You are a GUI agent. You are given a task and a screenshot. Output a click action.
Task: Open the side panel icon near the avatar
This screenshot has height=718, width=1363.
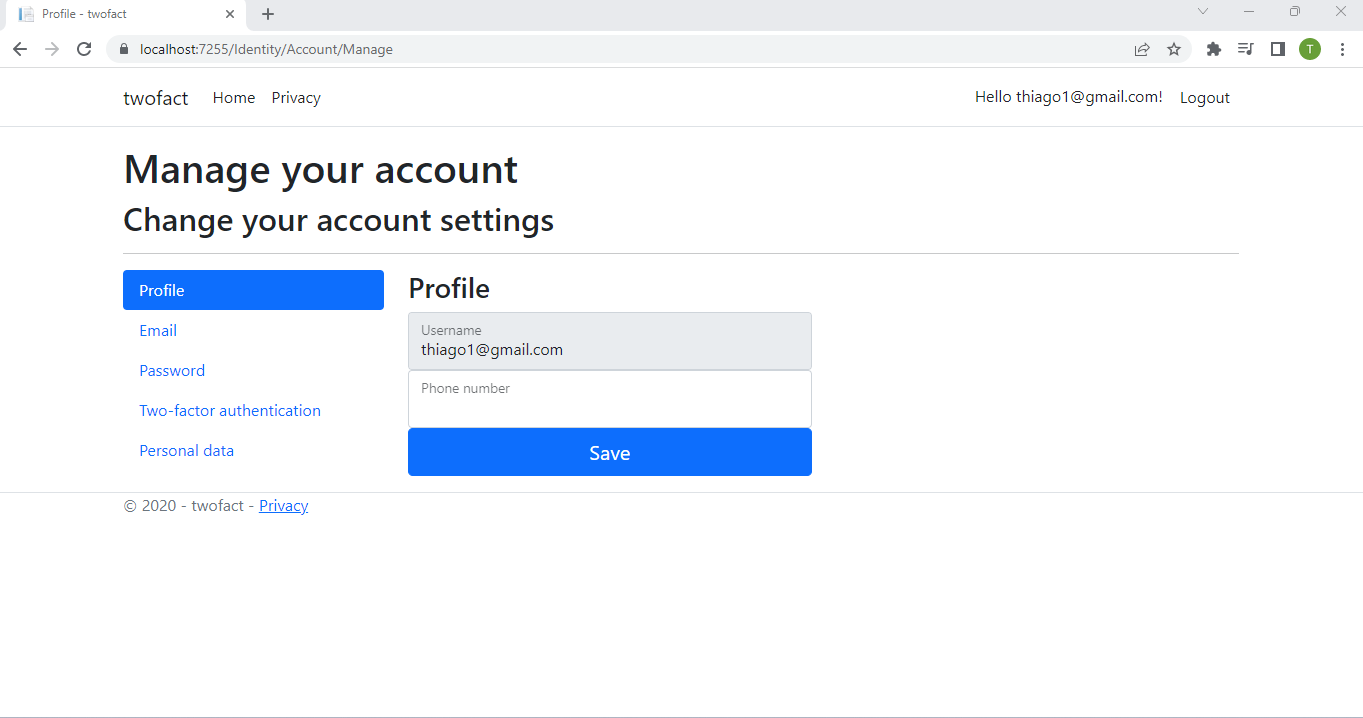point(1277,48)
